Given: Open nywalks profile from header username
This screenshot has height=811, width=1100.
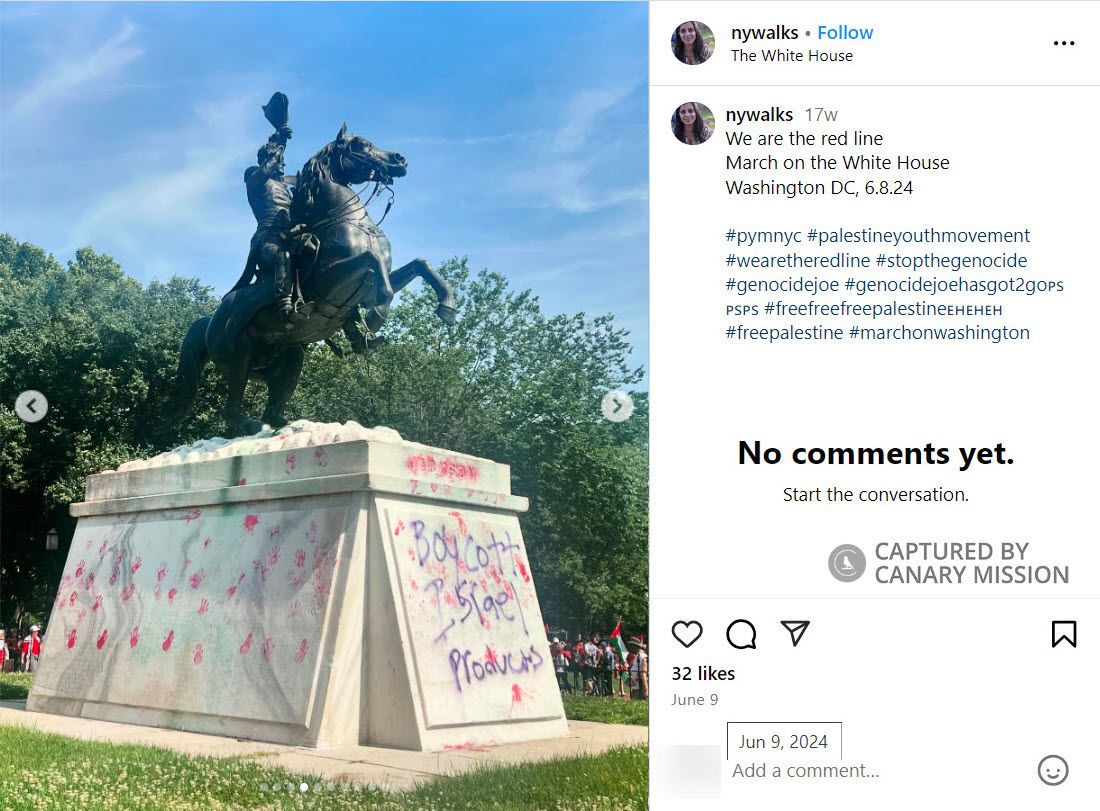Looking at the screenshot, I should pos(764,32).
